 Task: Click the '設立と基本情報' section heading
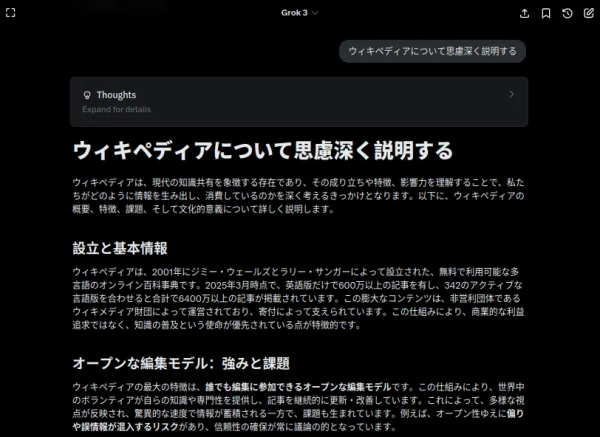point(120,248)
